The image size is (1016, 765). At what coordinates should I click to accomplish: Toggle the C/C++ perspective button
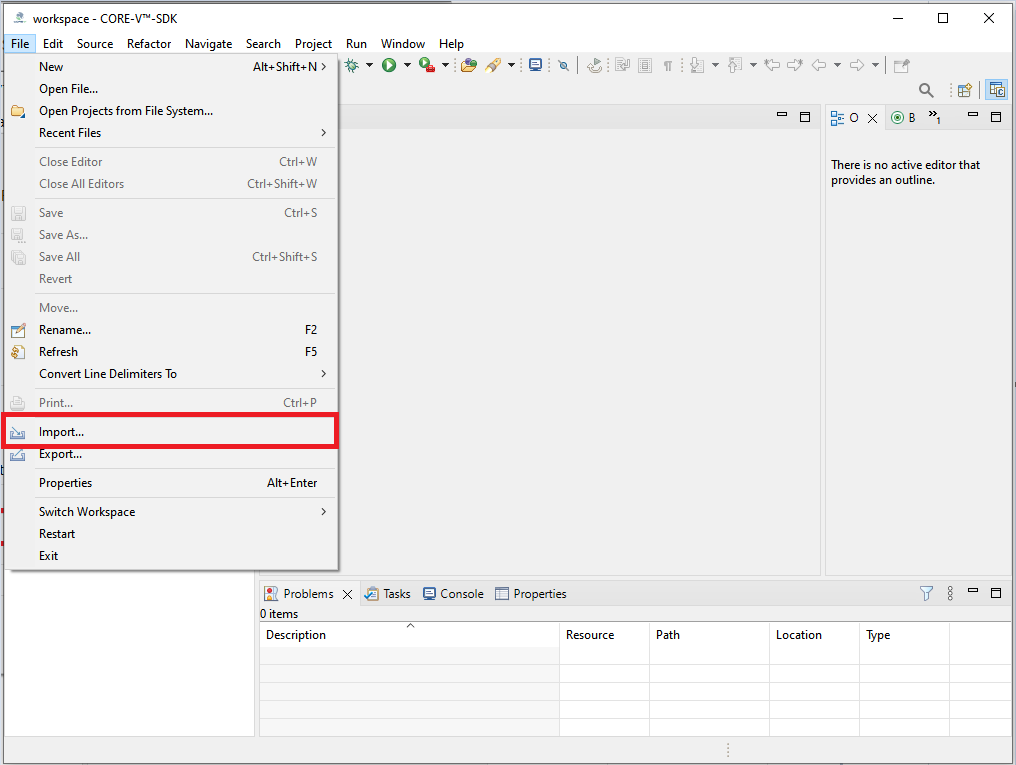(x=996, y=90)
